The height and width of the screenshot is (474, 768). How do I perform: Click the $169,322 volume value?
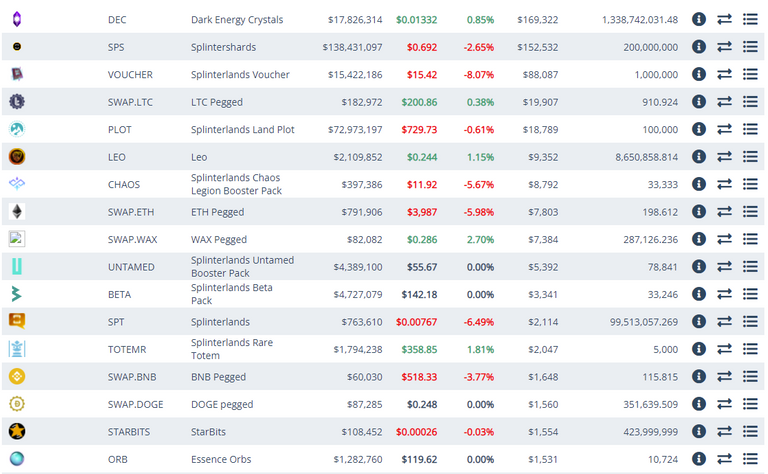pyautogui.click(x=537, y=20)
